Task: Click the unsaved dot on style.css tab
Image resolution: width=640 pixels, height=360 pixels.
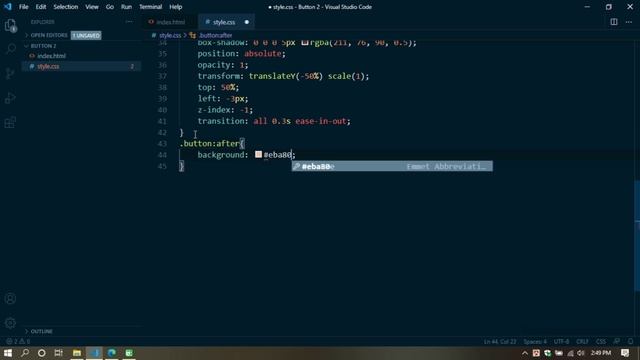Action: click(247, 22)
